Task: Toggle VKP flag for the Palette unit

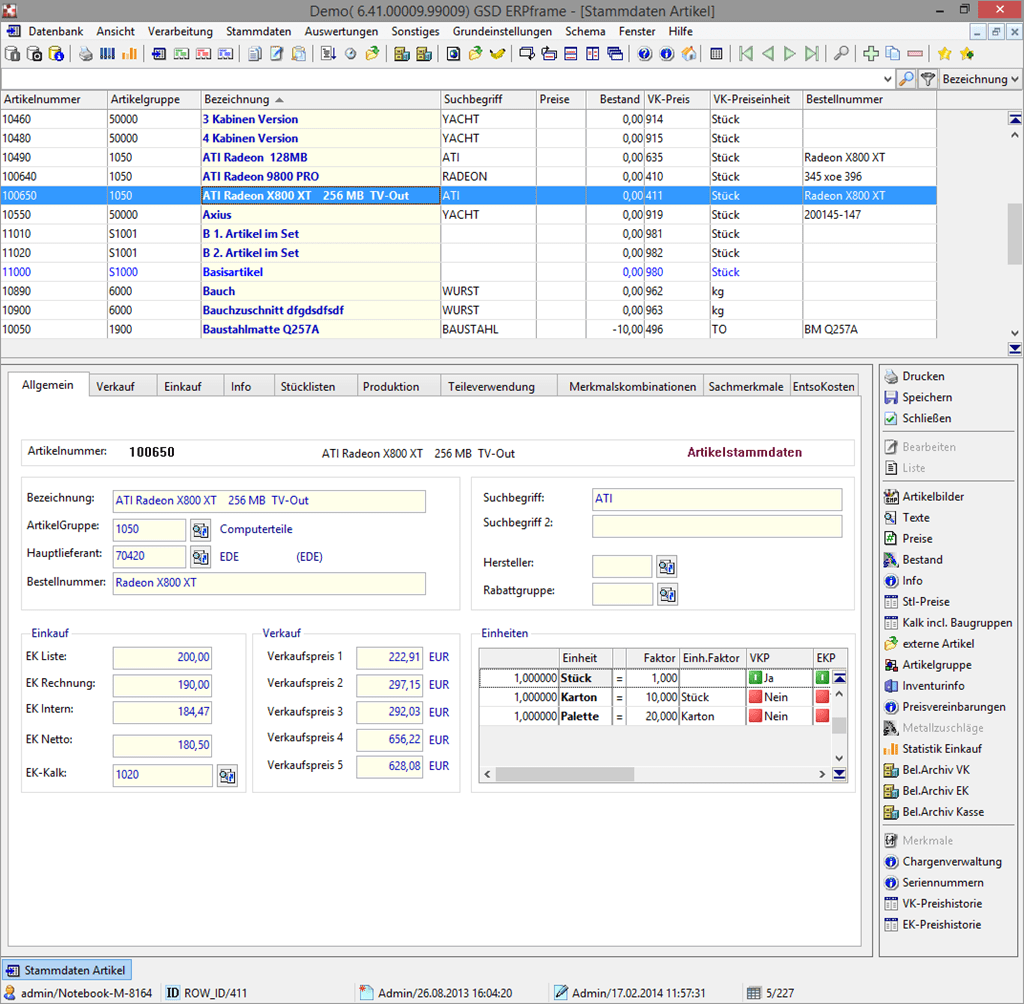Action: [756, 716]
